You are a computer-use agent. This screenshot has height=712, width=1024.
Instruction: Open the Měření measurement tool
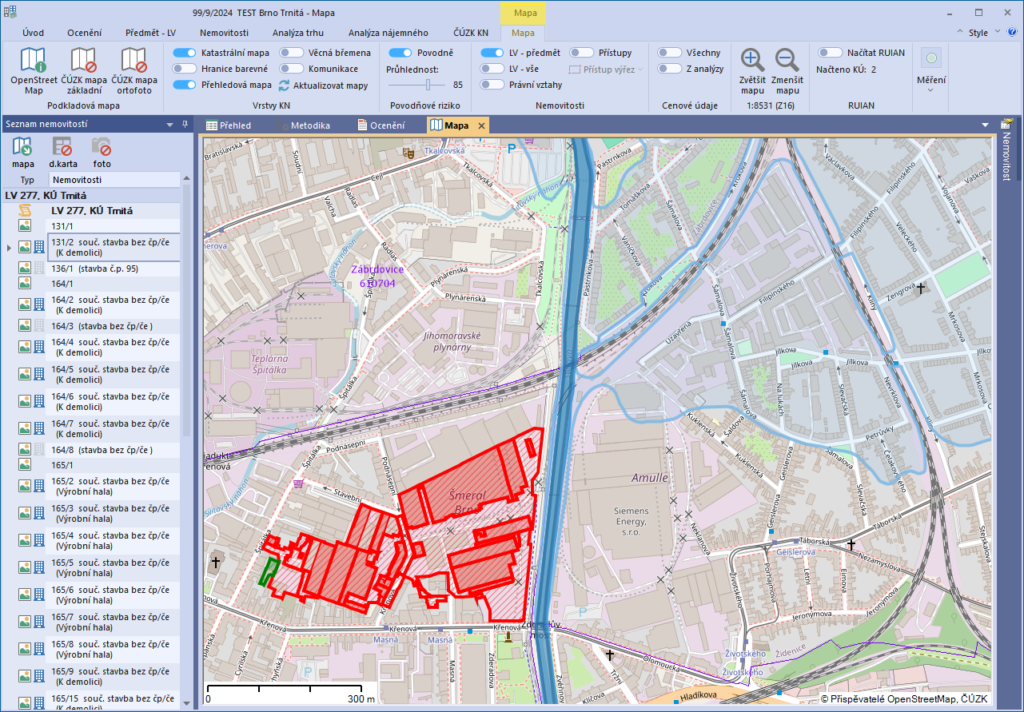click(931, 65)
